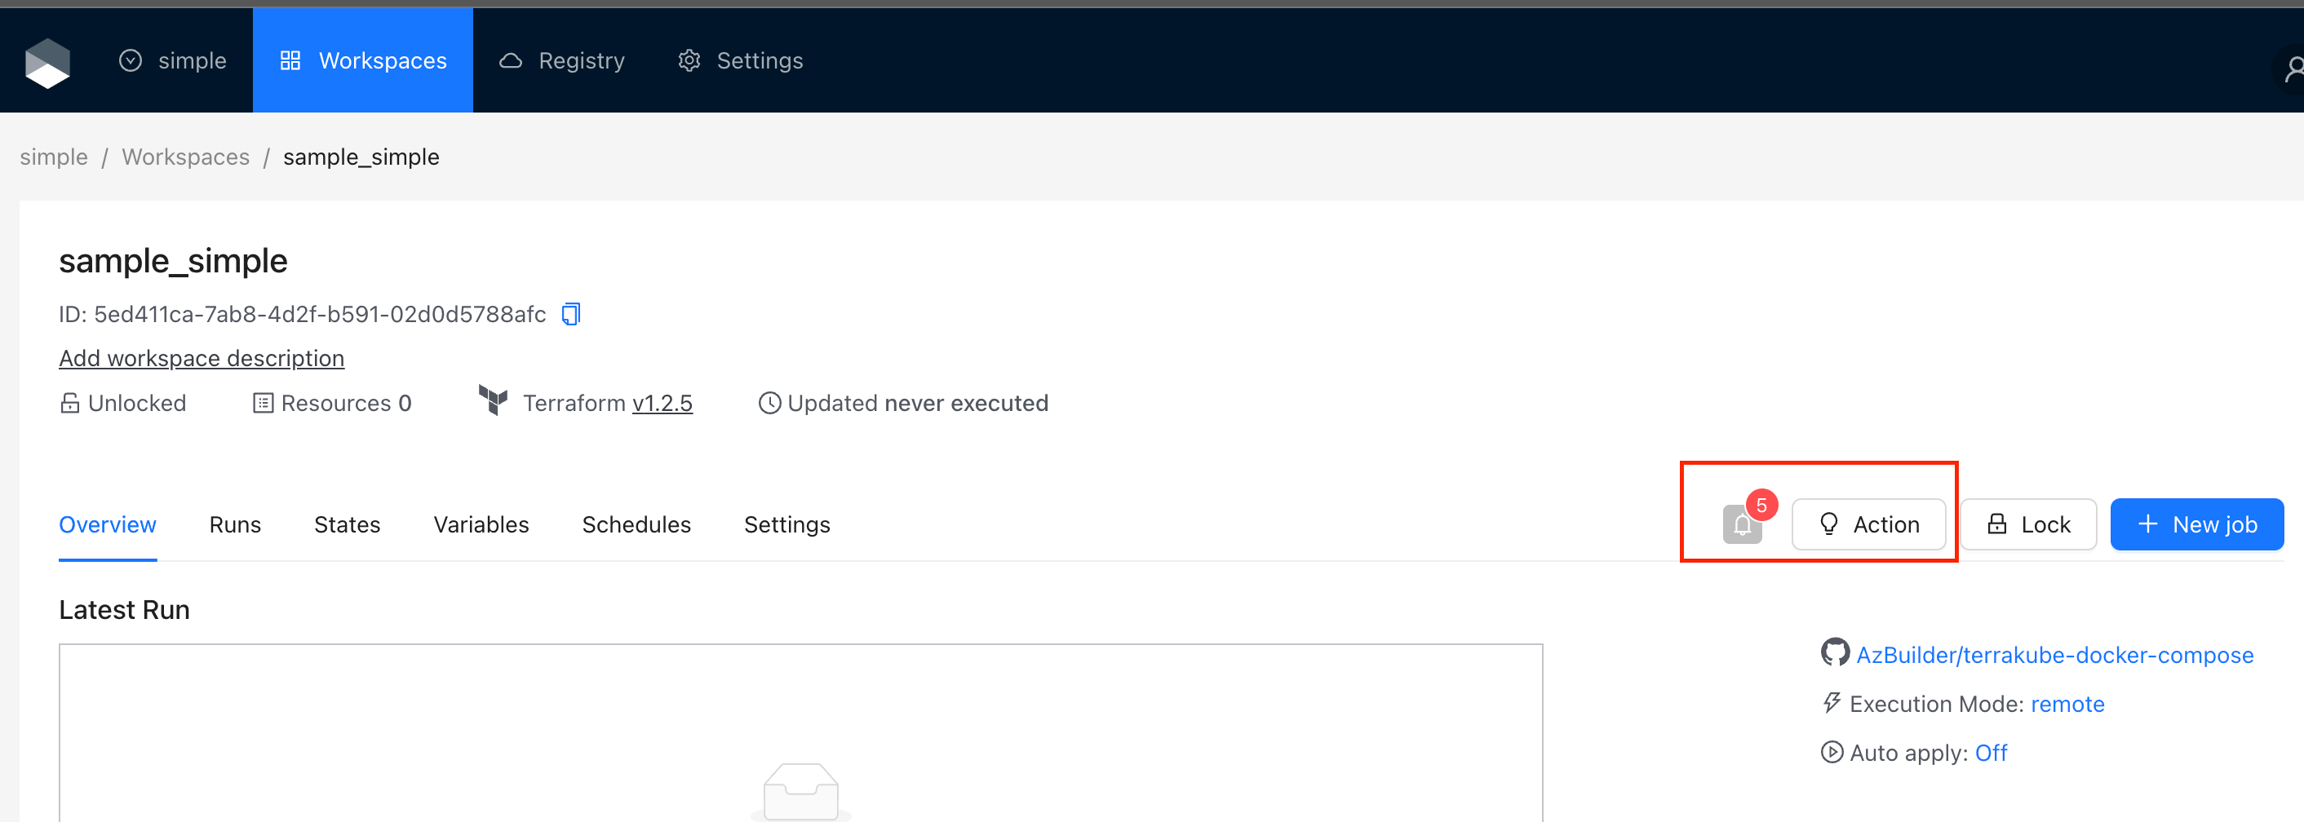Click the GitHub icon beside repository link
2304x822 pixels.
[1834, 653]
